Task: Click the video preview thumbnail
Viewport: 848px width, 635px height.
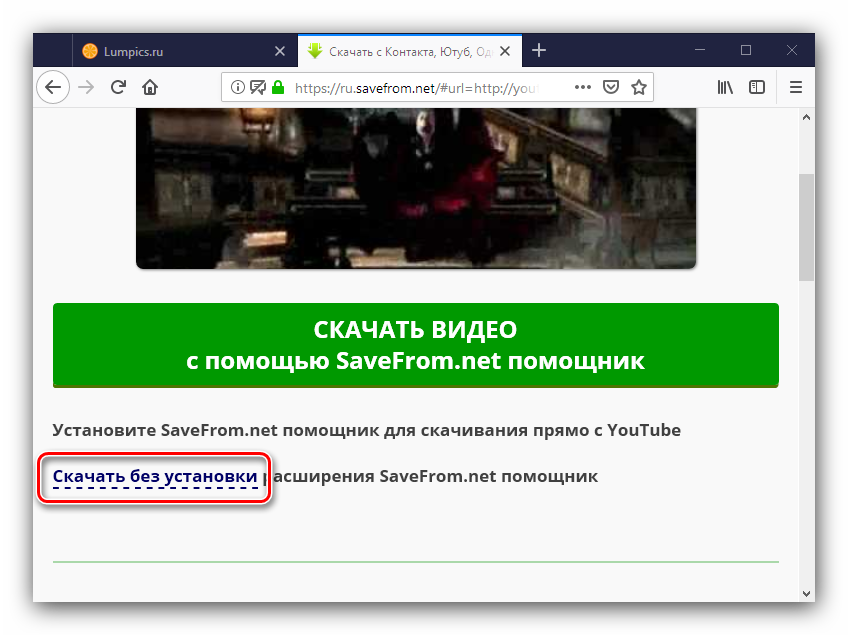Action: click(x=415, y=188)
